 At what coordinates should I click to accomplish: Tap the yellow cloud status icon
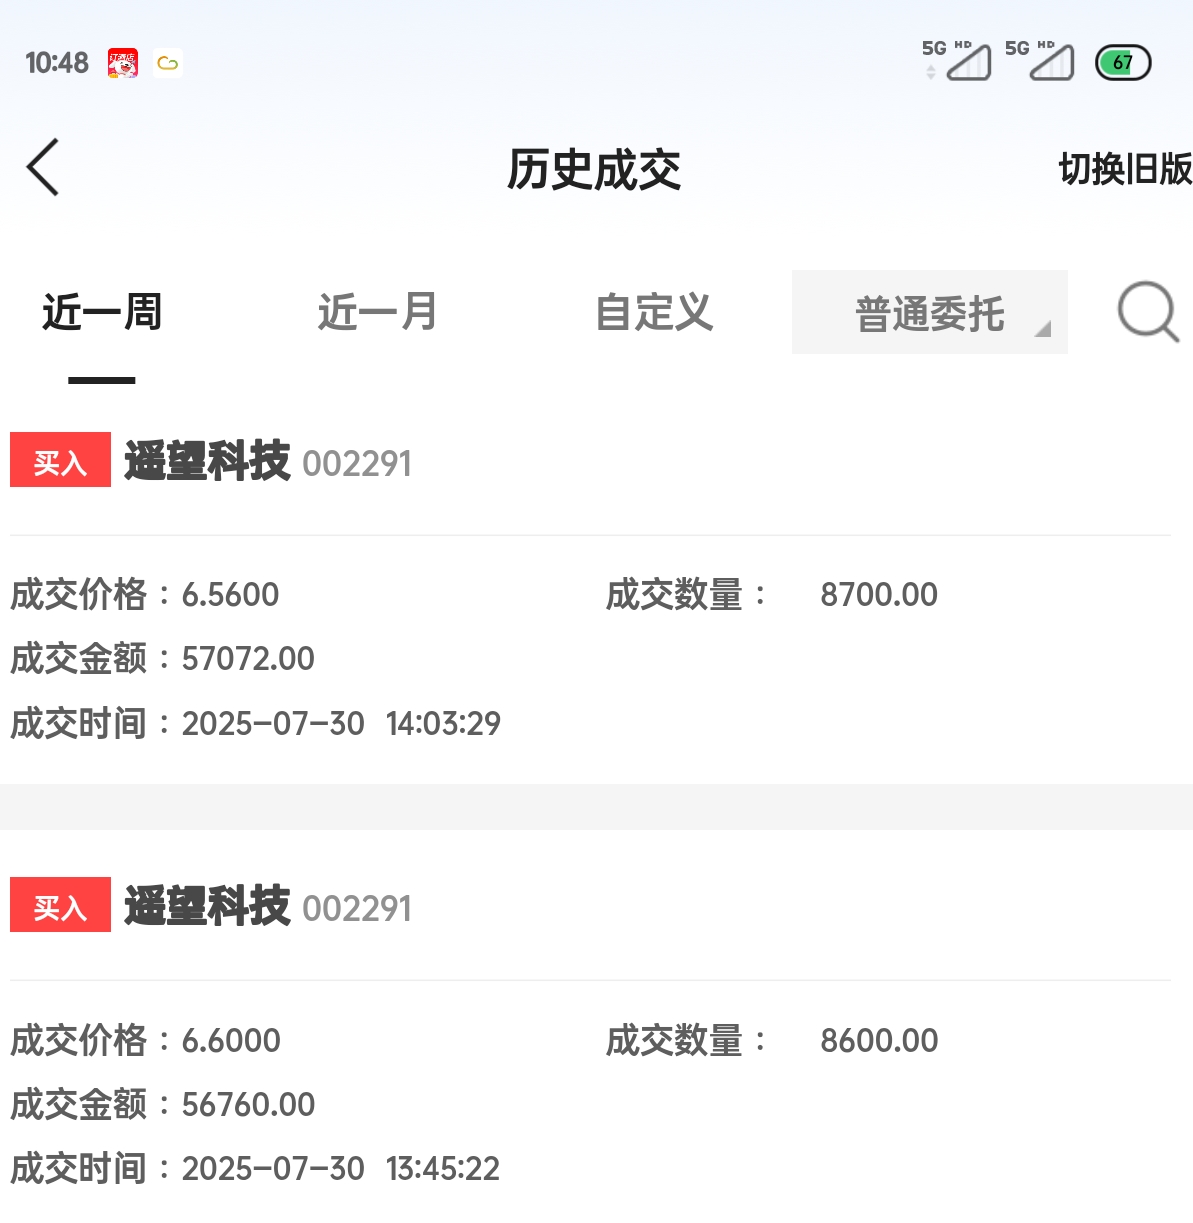click(168, 63)
